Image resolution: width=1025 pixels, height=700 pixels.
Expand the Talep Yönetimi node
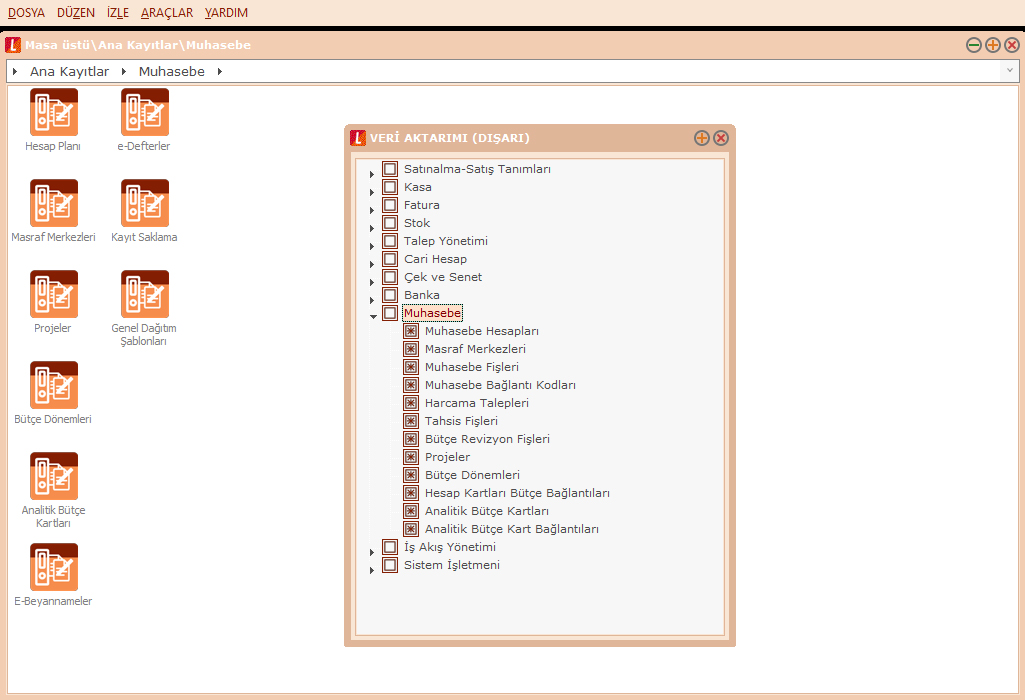tap(371, 246)
